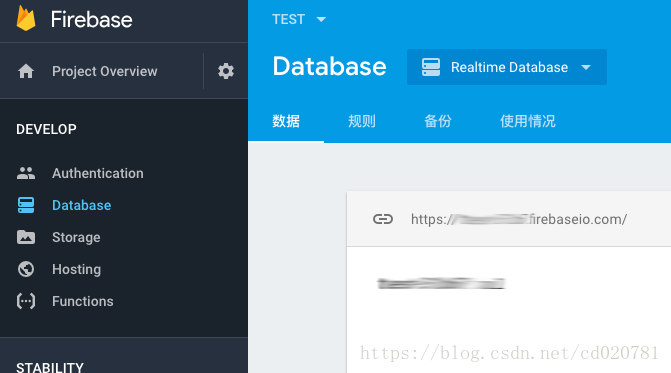Click the Firebase flame logo
The height and width of the screenshot is (373, 671).
click(26, 18)
